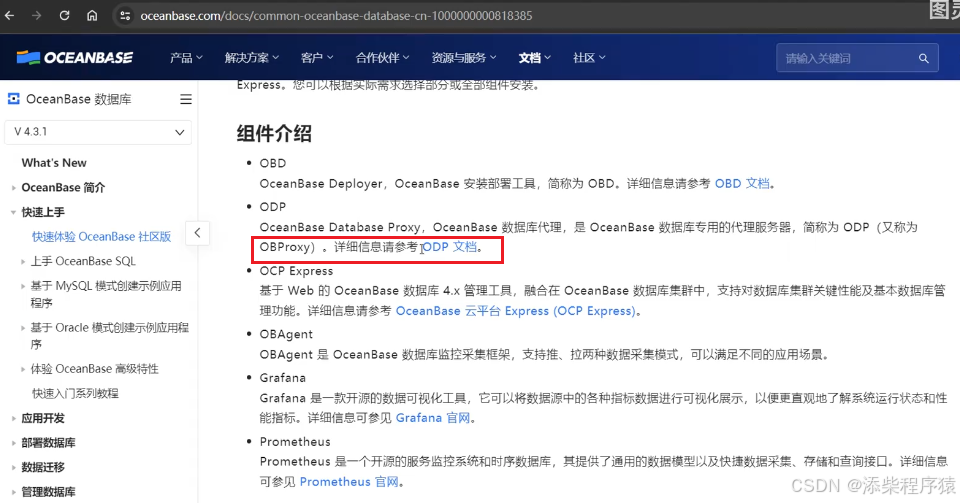
Task: Open 快速体验 OceanBase 社区版 page
Action: coord(101,237)
